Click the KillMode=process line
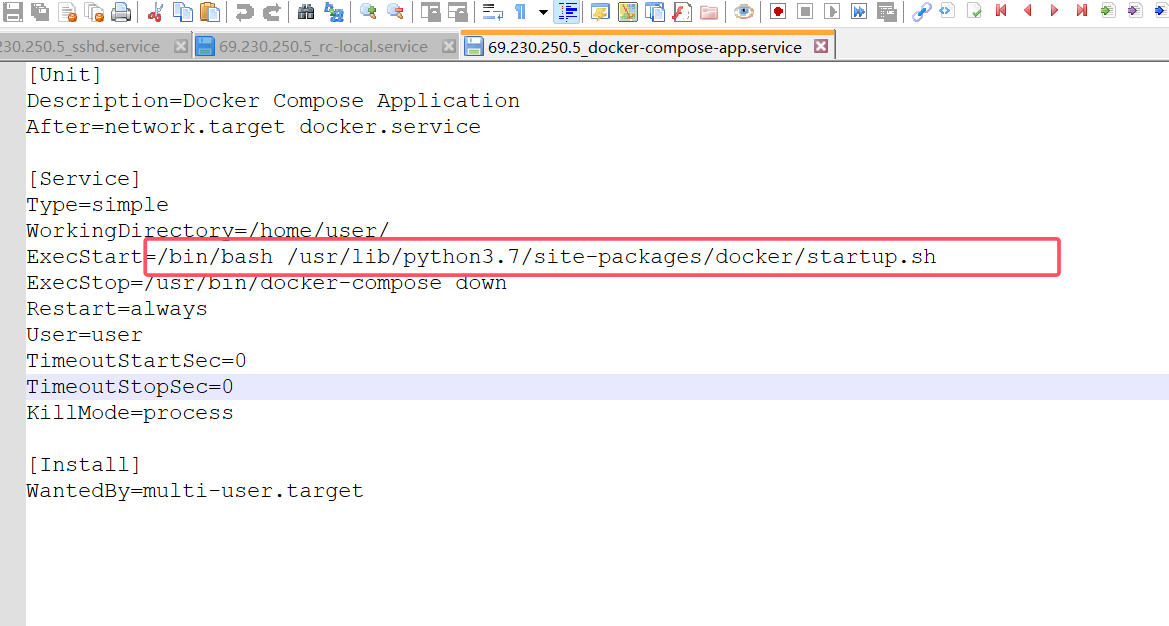This screenshot has height=626, width=1169. click(x=130, y=413)
